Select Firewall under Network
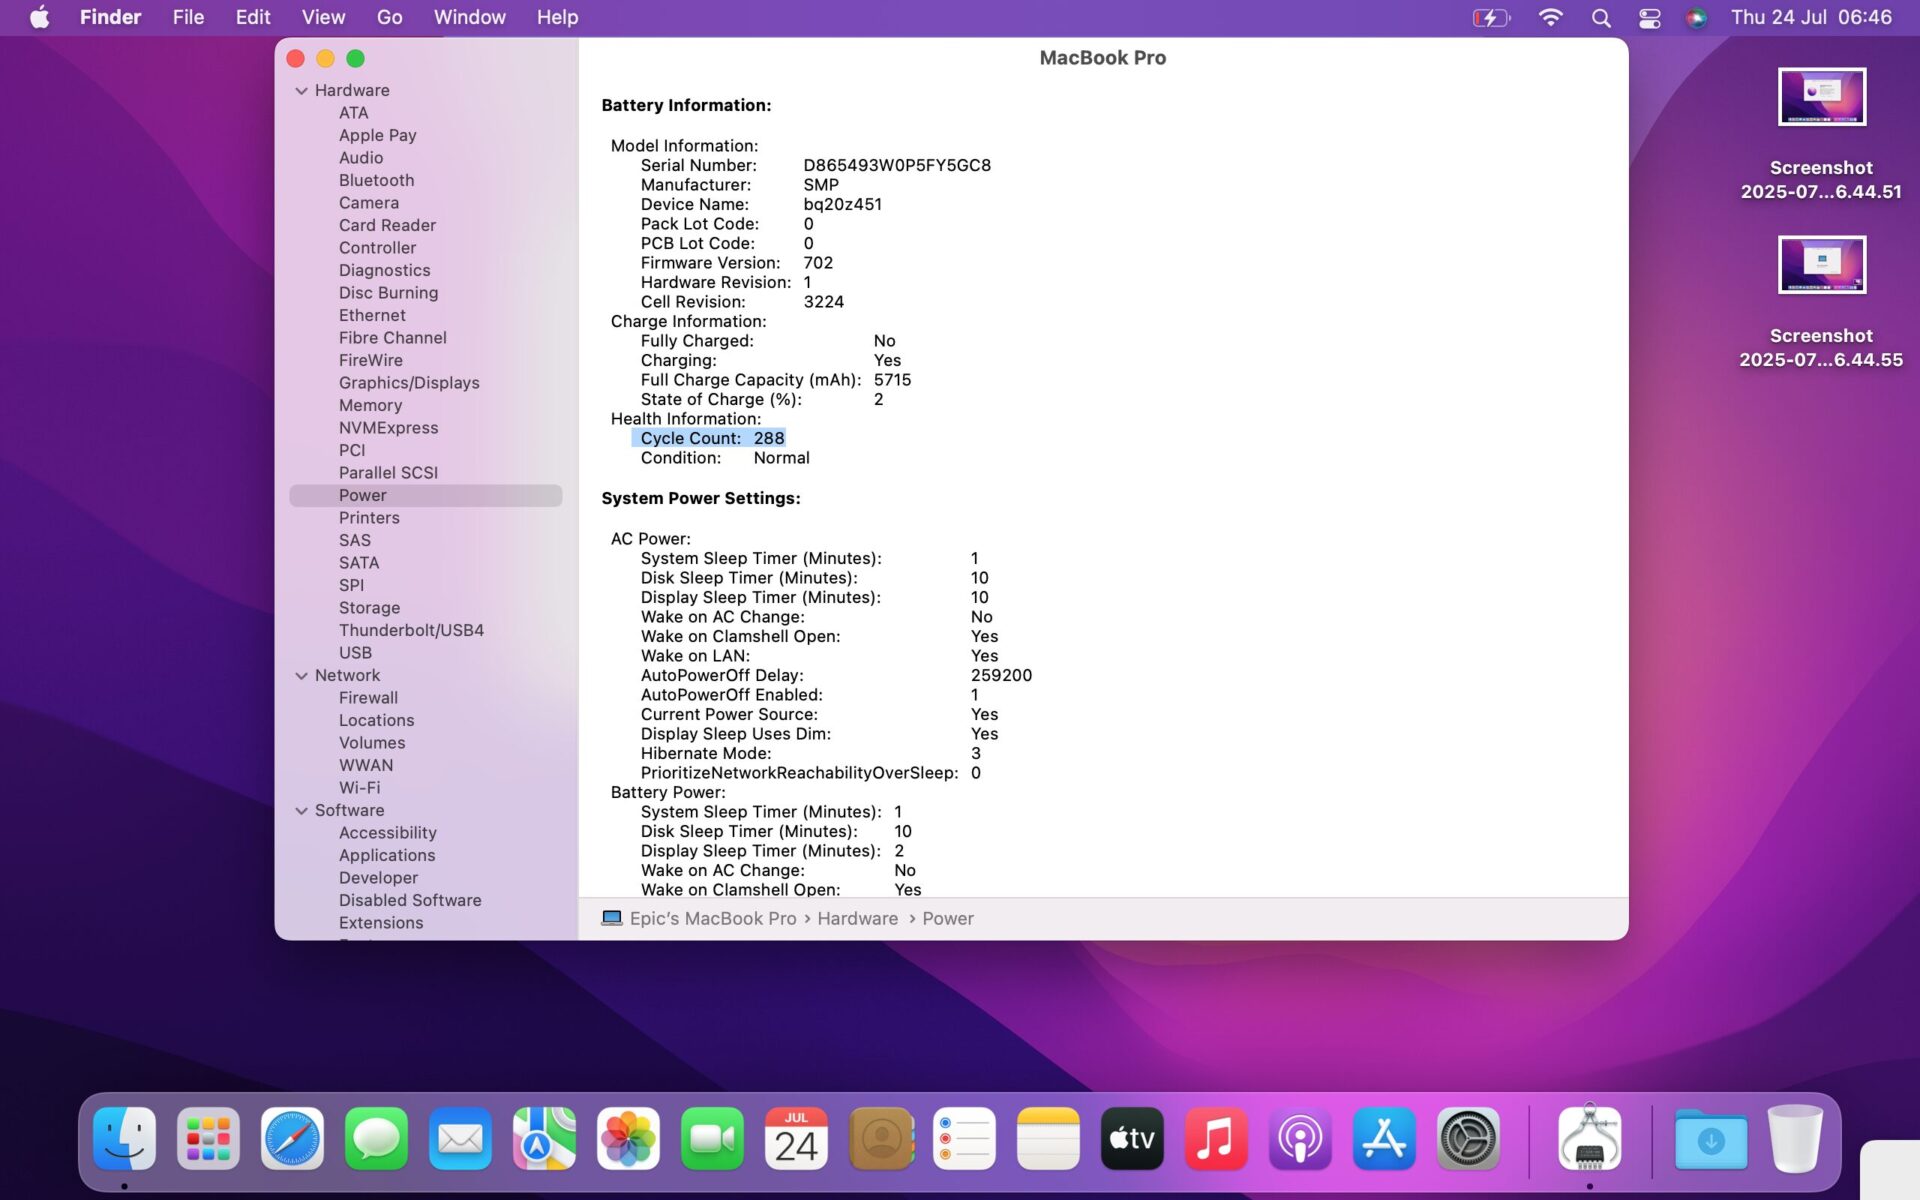Image resolution: width=1920 pixels, height=1200 pixels. pos(368,698)
